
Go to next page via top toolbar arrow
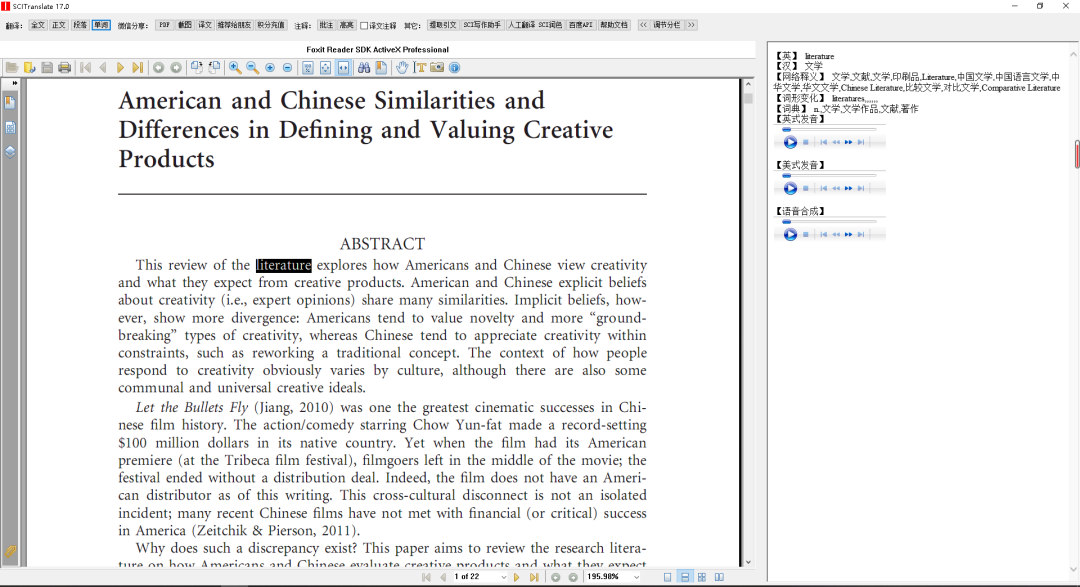[x=120, y=68]
